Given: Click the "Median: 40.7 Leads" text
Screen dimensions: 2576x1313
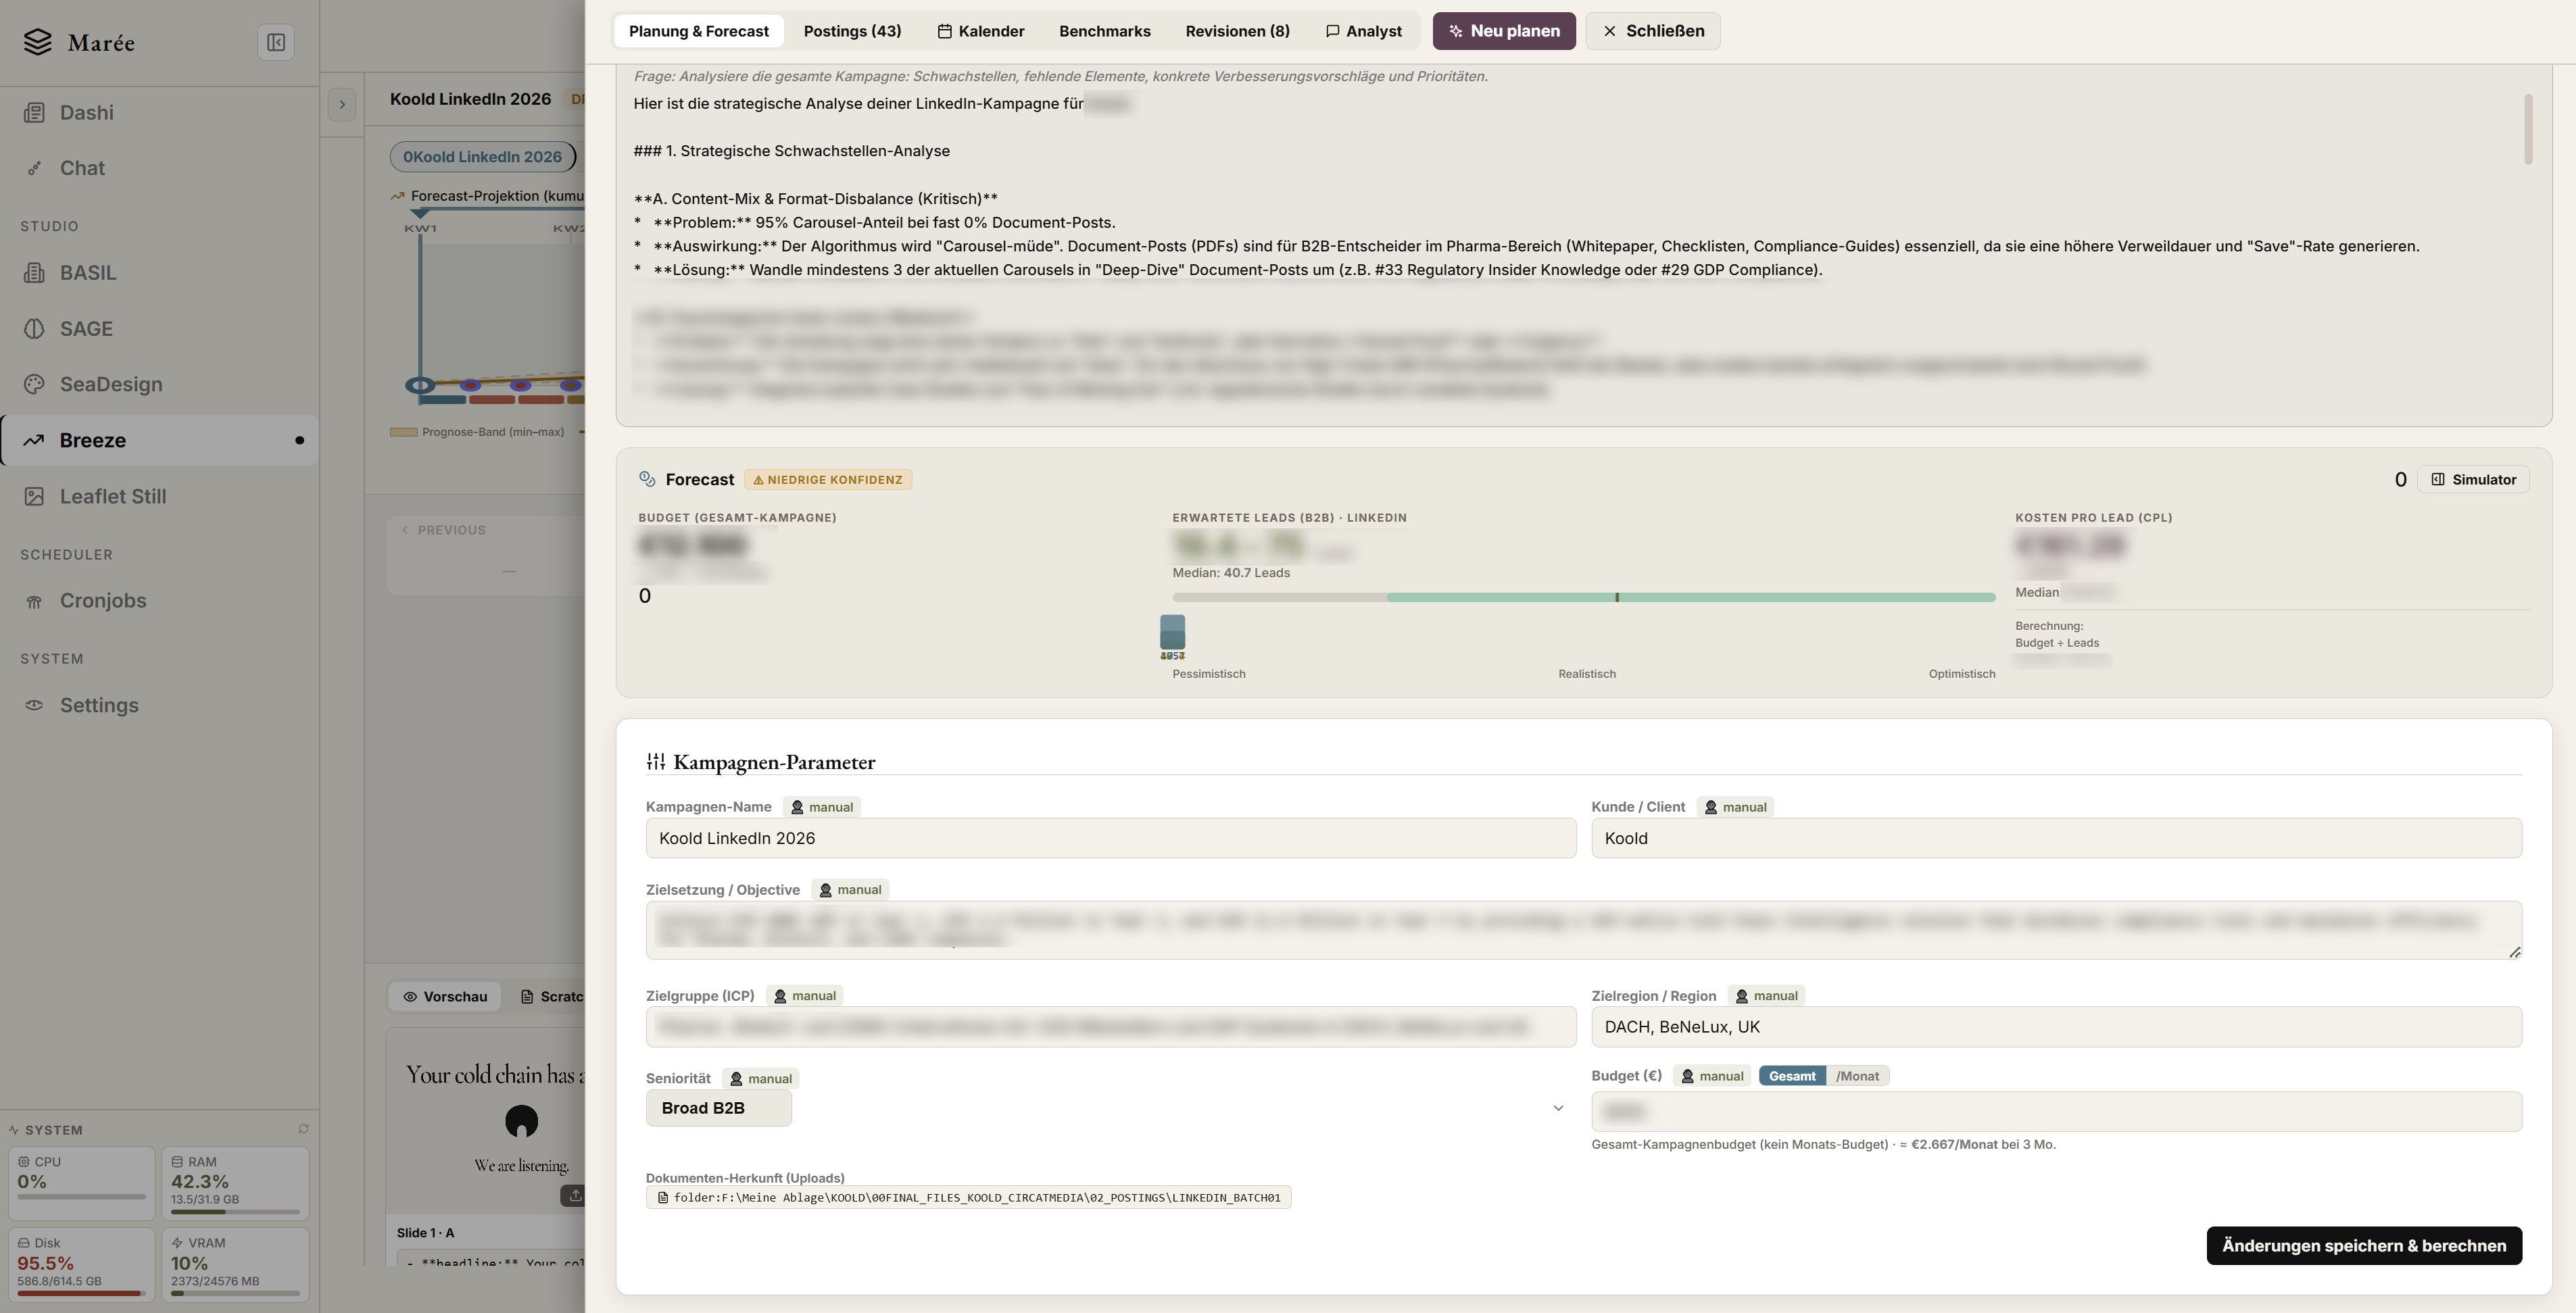Looking at the screenshot, I should 1231,573.
